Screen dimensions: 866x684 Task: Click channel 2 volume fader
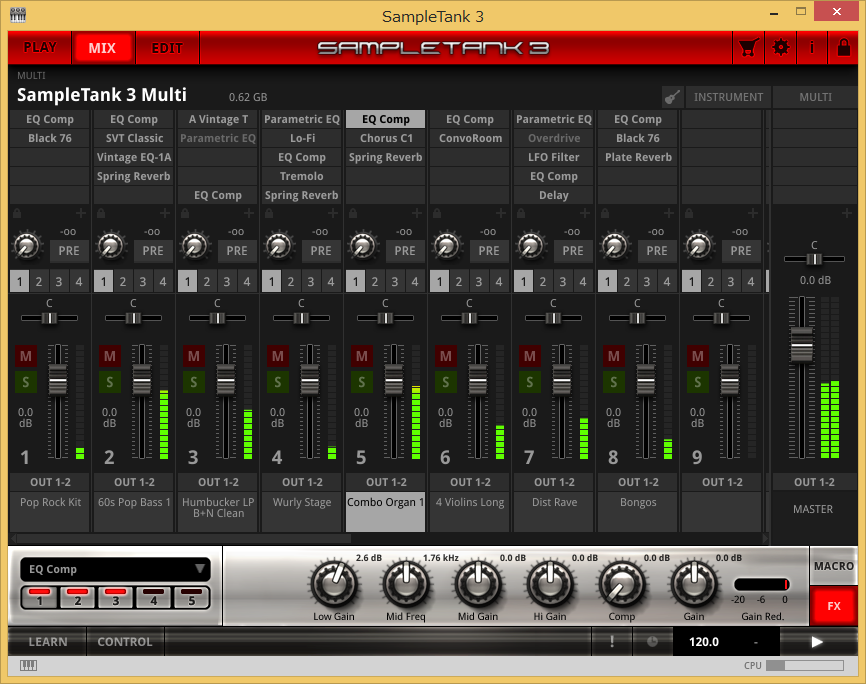click(x=142, y=380)
